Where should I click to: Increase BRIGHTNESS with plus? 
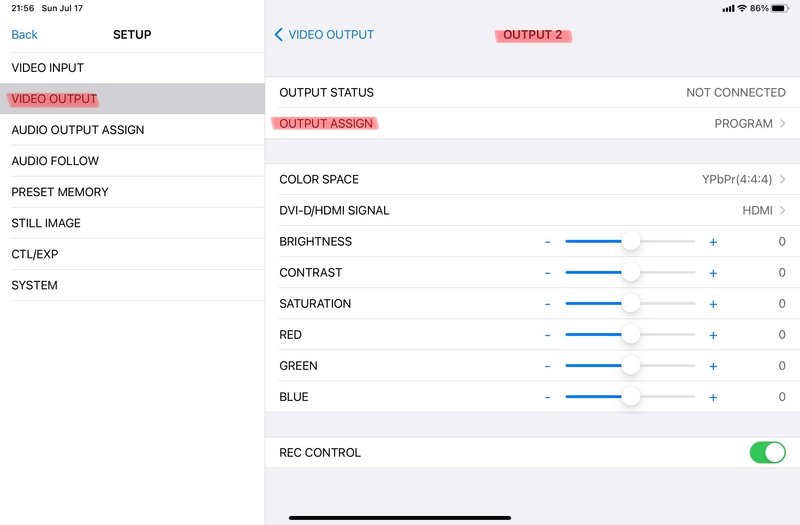click(x=713, y=242)
